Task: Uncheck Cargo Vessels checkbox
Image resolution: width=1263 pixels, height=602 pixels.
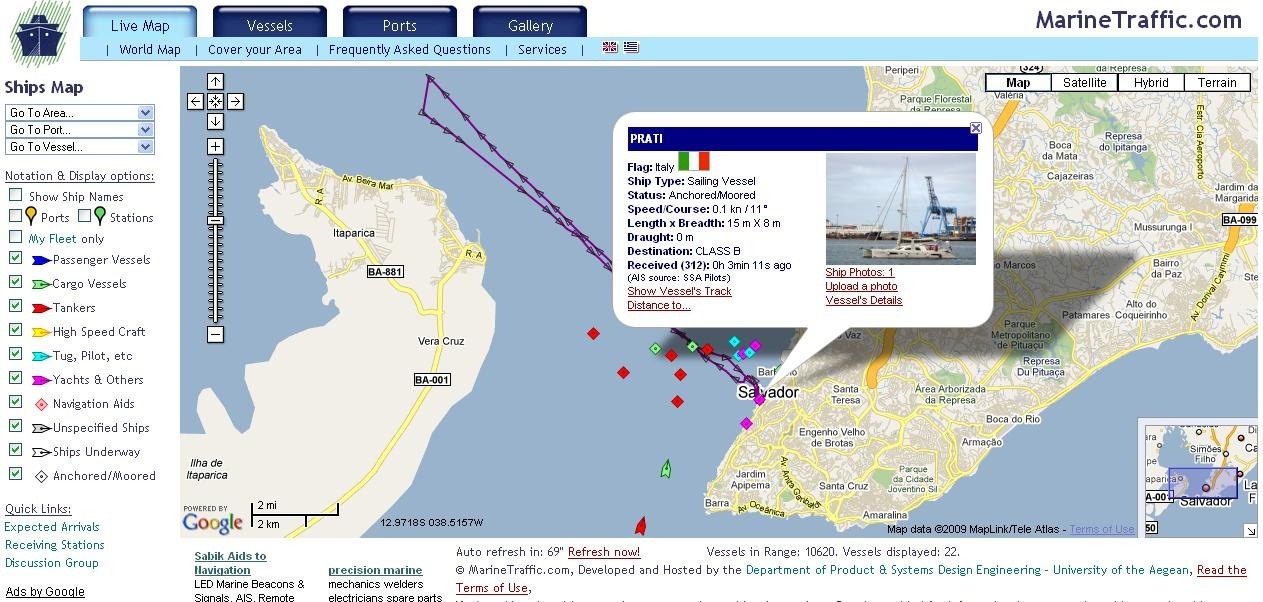Action: 15,282
